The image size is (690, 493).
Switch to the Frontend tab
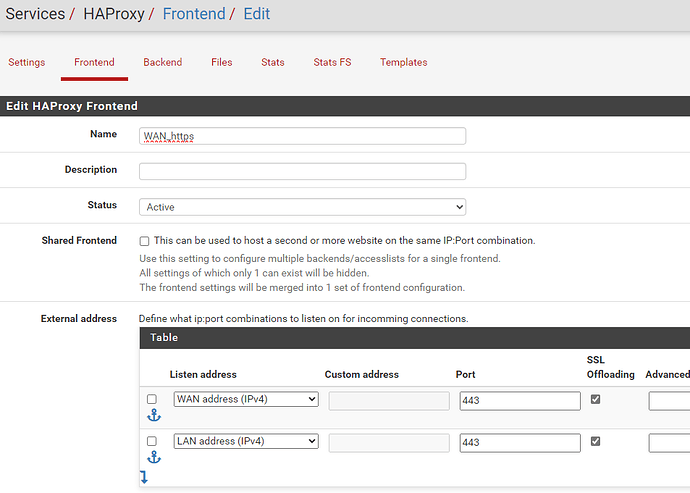[94, 62]
